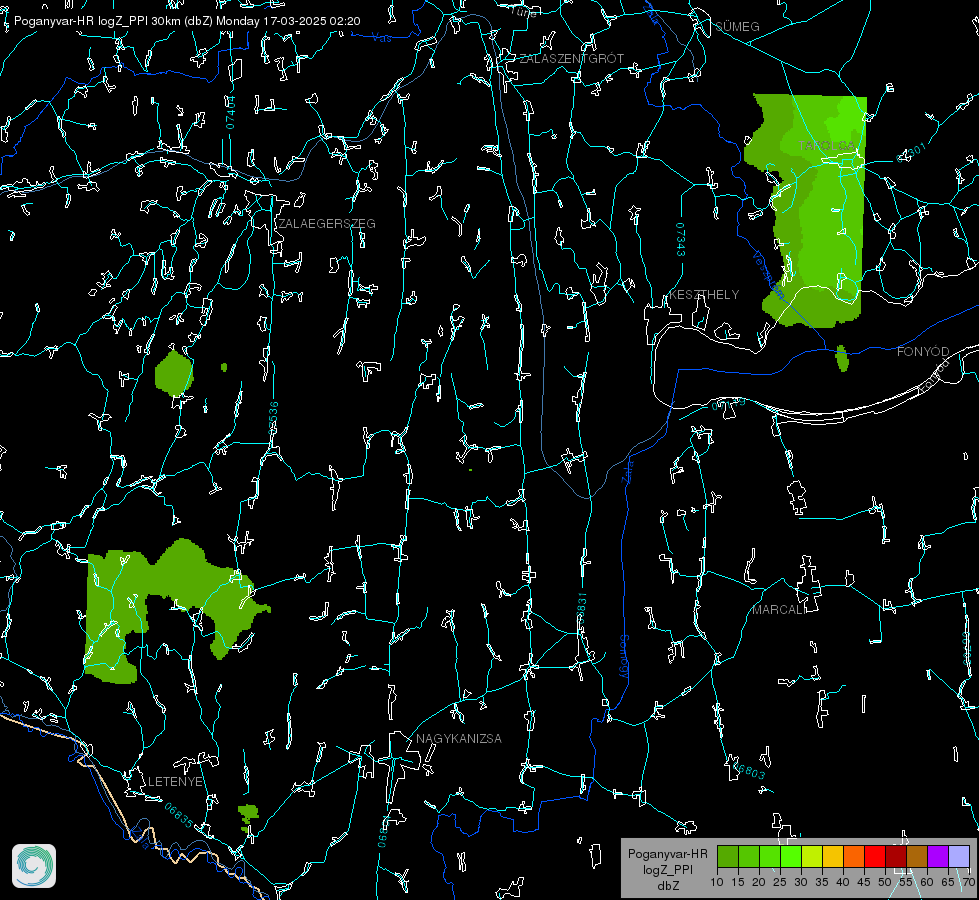This screenshot has width=979, height=900.
Task: Click the FONYÓD town label
Action: 923,352
